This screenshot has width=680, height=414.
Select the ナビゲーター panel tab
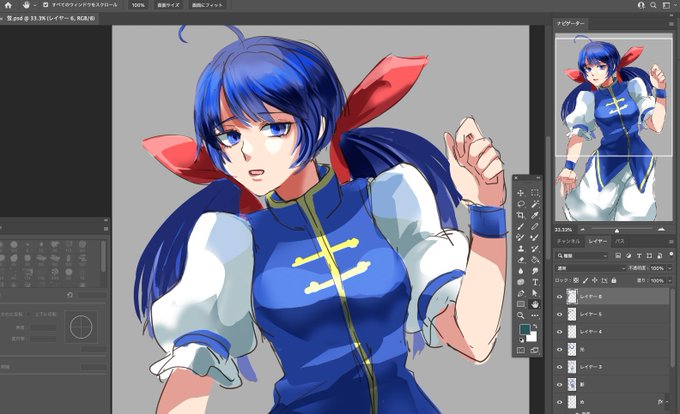(570, 23)
